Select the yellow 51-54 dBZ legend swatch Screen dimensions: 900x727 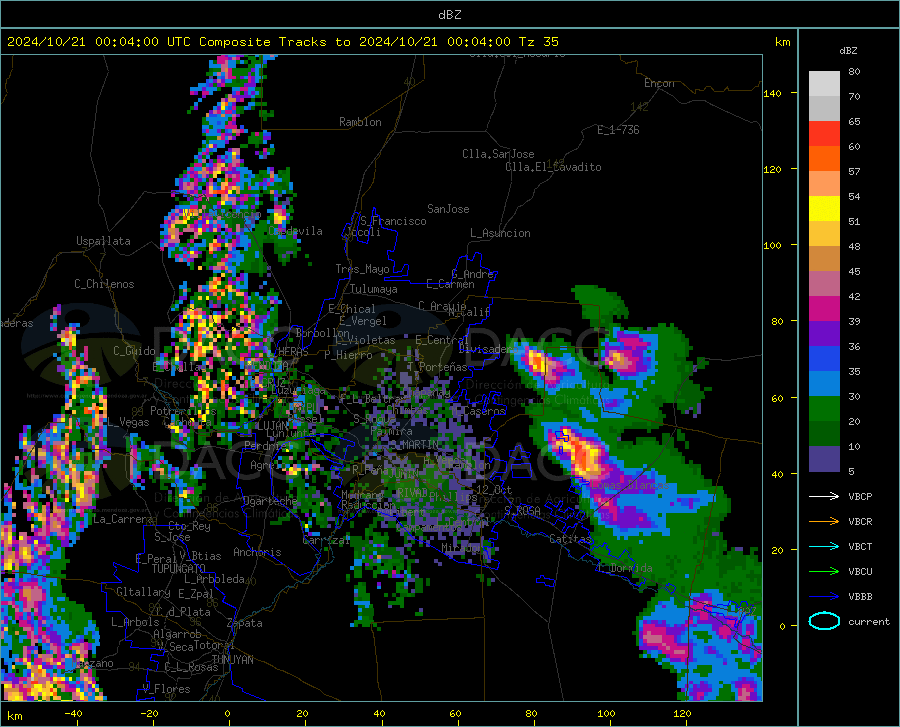(824, 209)
